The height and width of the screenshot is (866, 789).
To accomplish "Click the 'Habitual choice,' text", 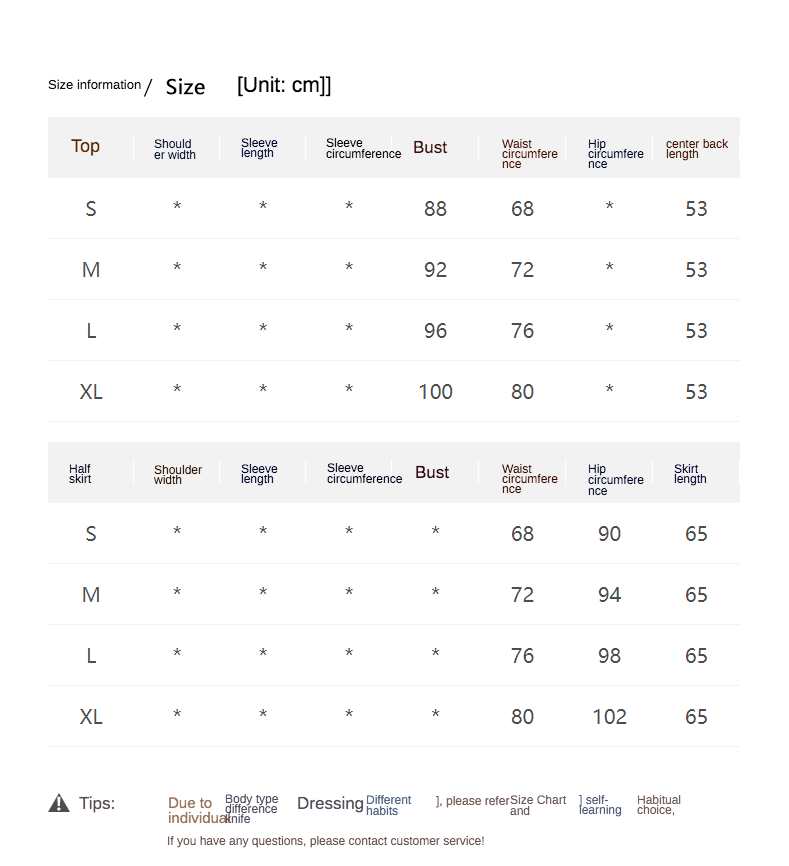I will point(658,805).
